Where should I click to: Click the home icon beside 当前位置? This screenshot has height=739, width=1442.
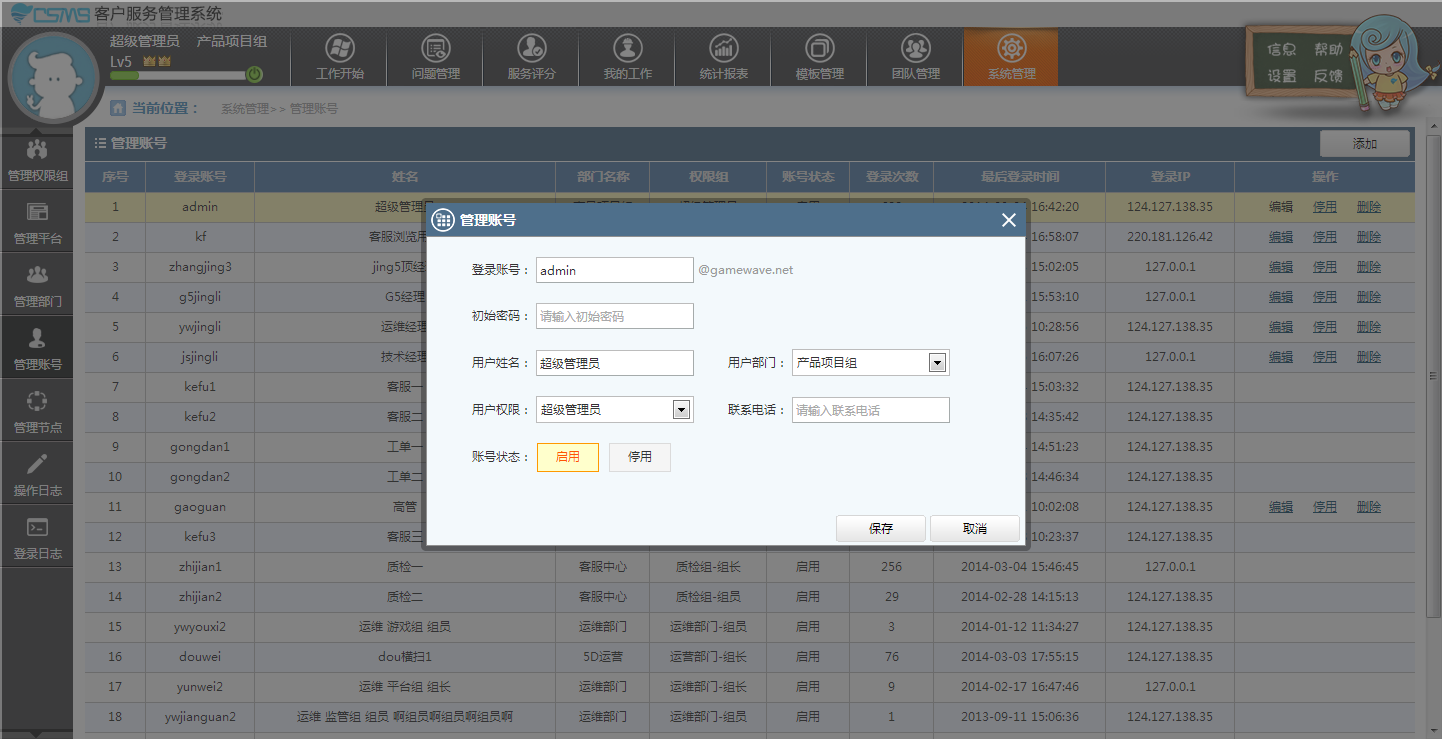118,108
